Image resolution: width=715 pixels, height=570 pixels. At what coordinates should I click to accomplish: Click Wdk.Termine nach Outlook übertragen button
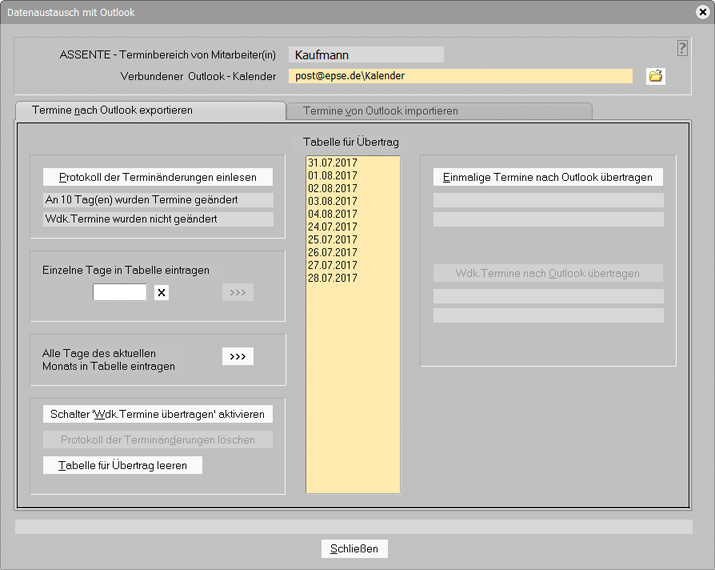tap(548, 273)
